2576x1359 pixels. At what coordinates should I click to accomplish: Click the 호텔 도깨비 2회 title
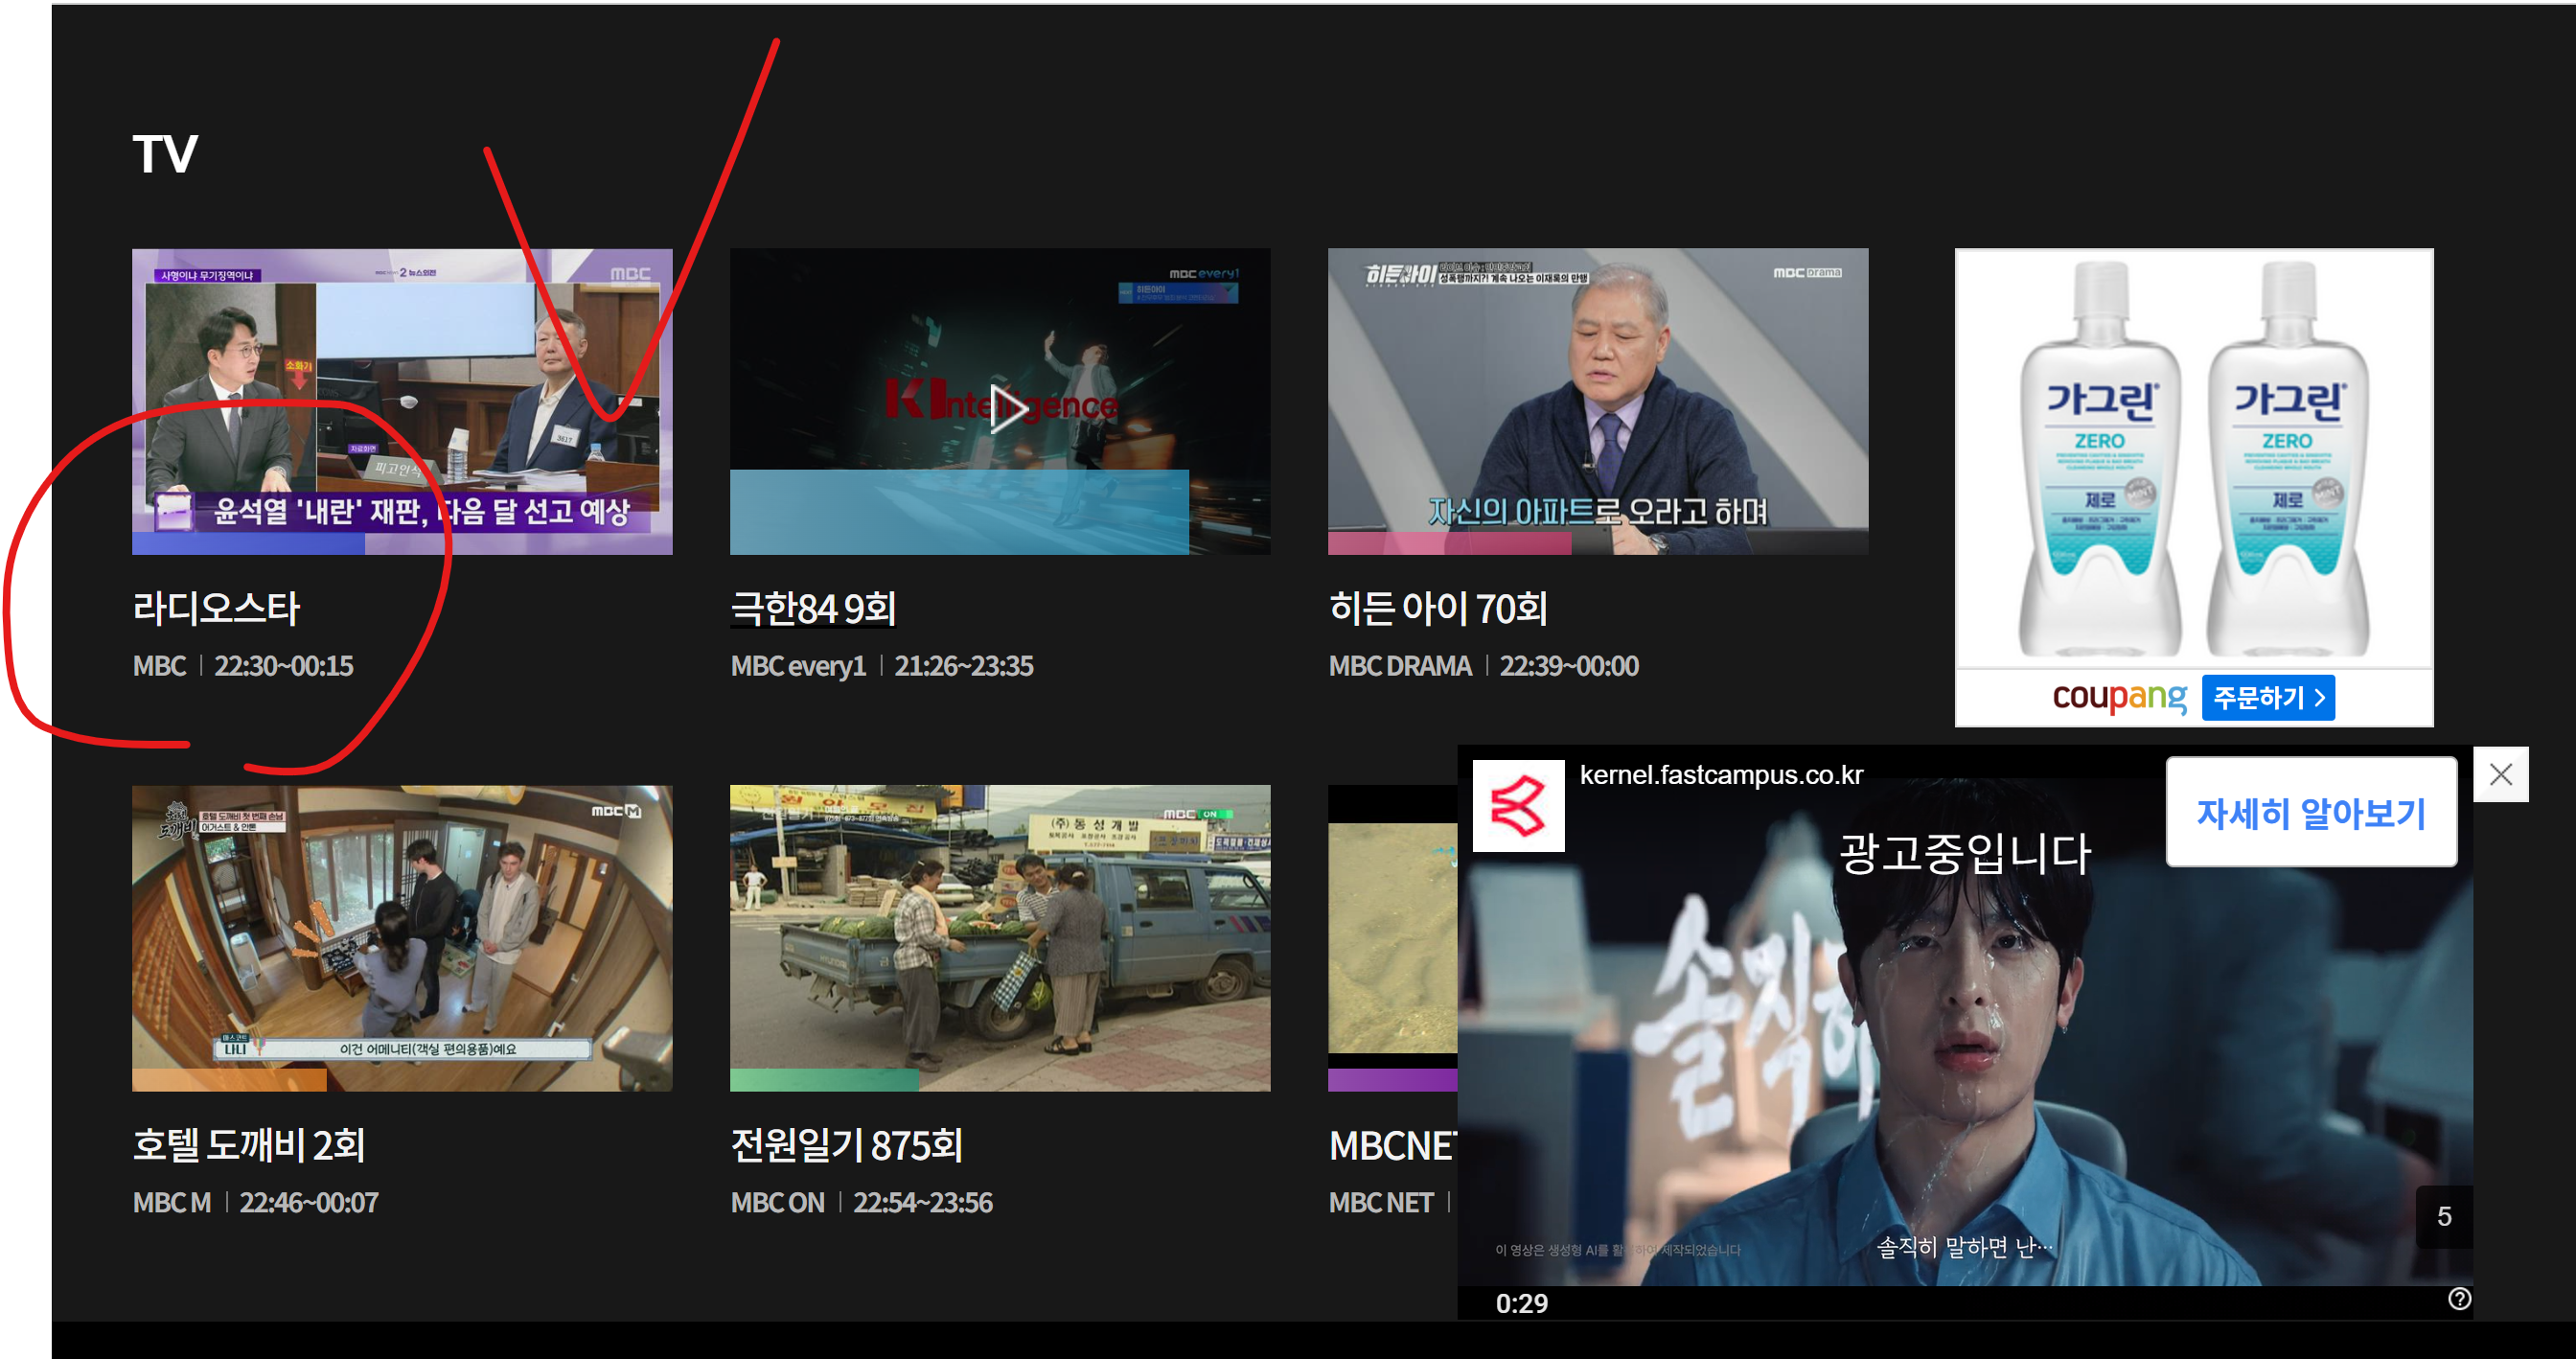coord(248,1144)
